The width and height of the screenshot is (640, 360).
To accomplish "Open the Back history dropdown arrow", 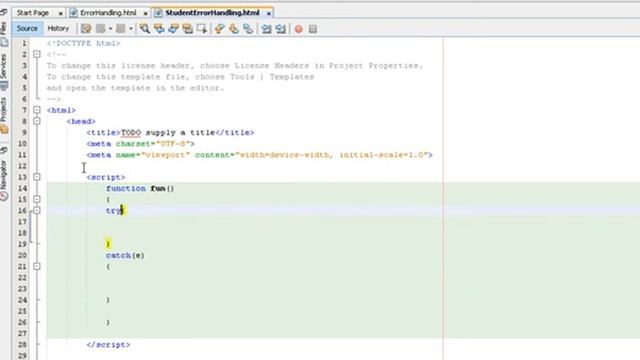I will pos(110,29).
